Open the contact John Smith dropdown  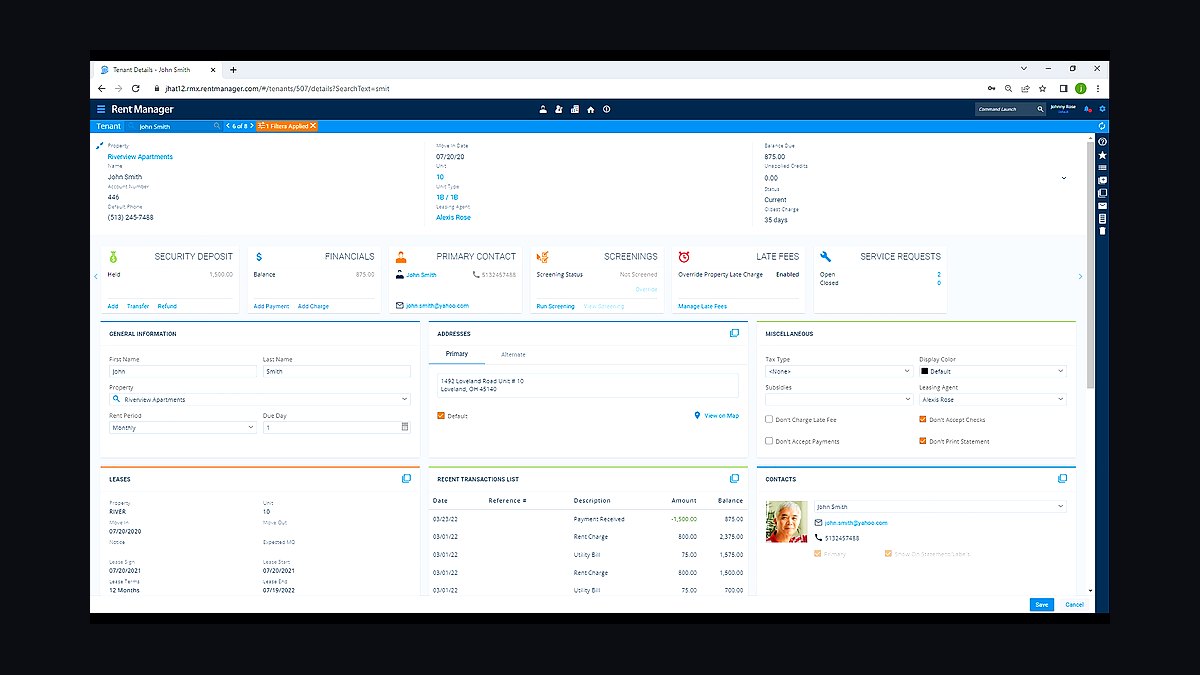(941, 507)
